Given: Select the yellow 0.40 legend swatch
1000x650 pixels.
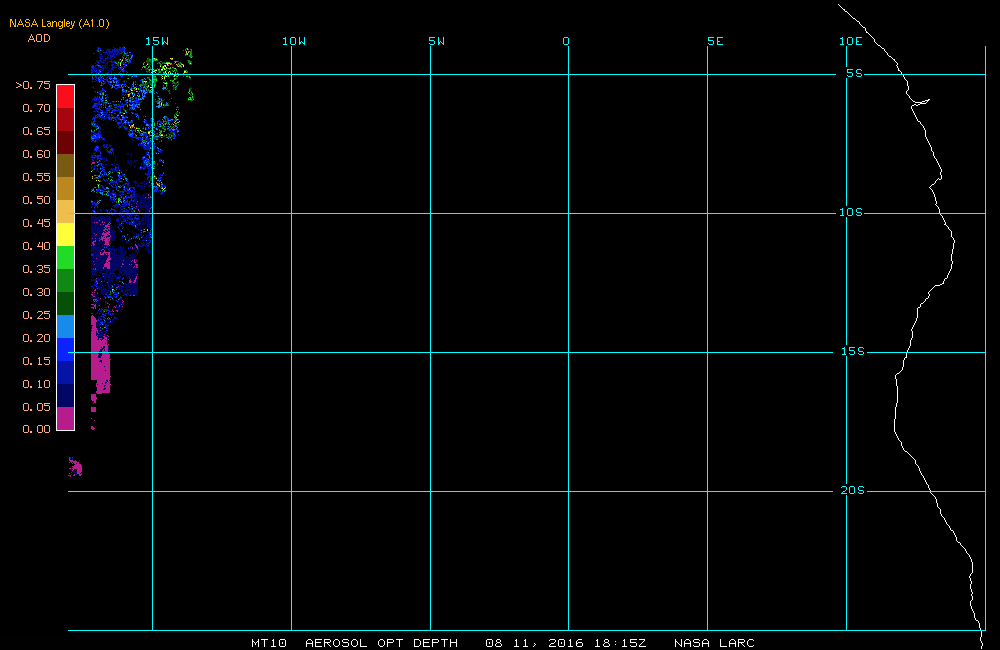Looking at the screenshot, I should 66,234.
